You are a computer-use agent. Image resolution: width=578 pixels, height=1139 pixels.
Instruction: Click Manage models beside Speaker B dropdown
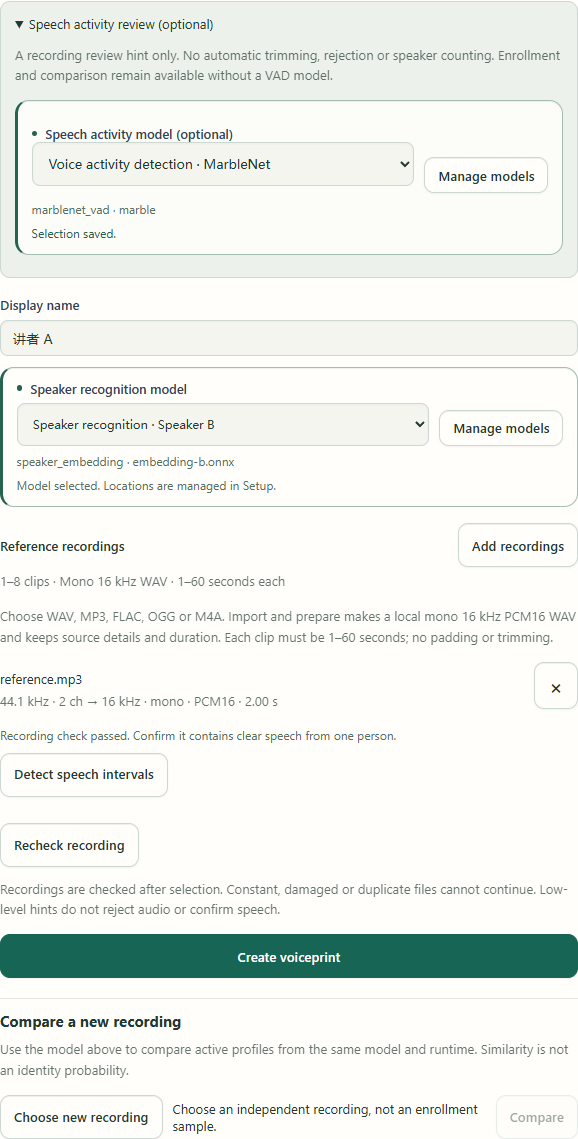tap(501, 429)
